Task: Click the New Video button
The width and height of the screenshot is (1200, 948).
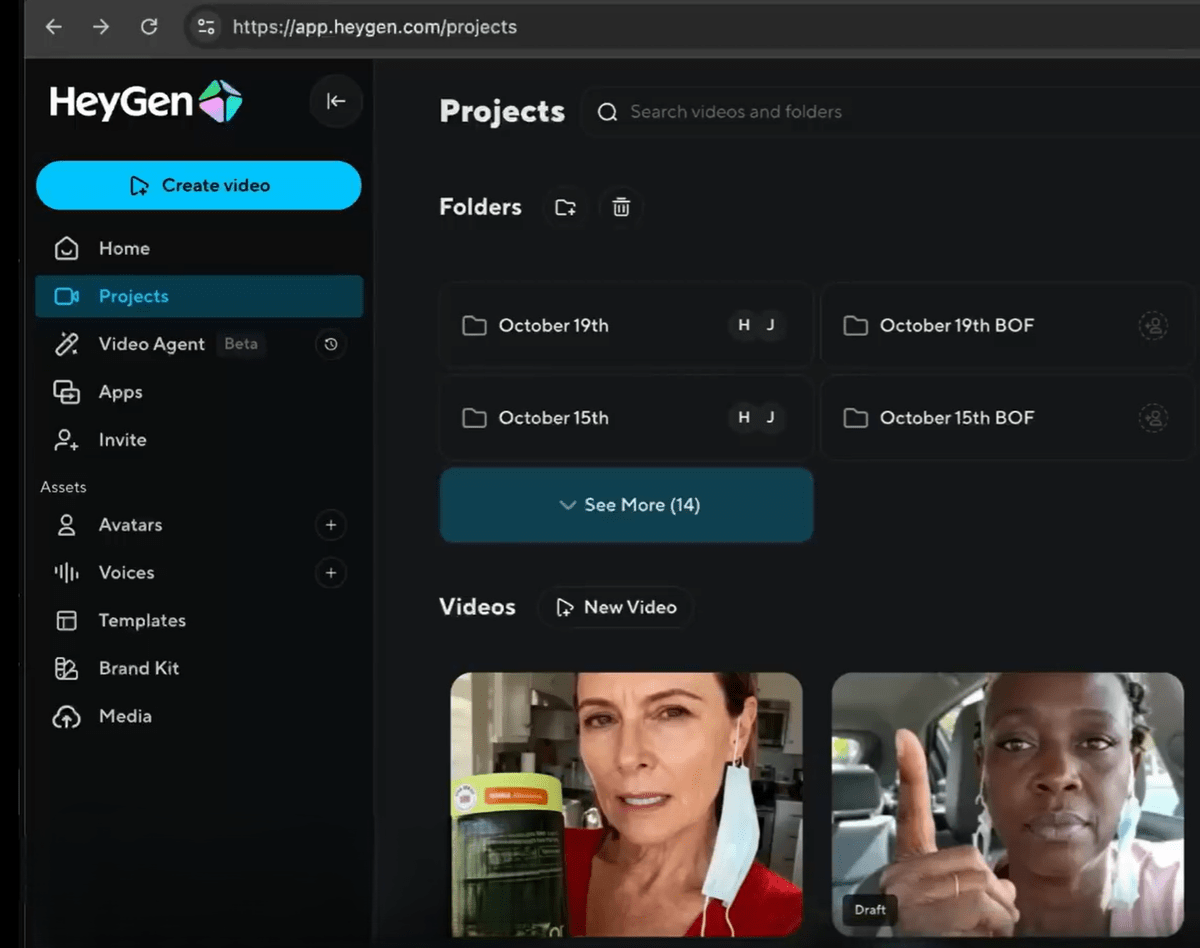Action: tap(616, 608)
